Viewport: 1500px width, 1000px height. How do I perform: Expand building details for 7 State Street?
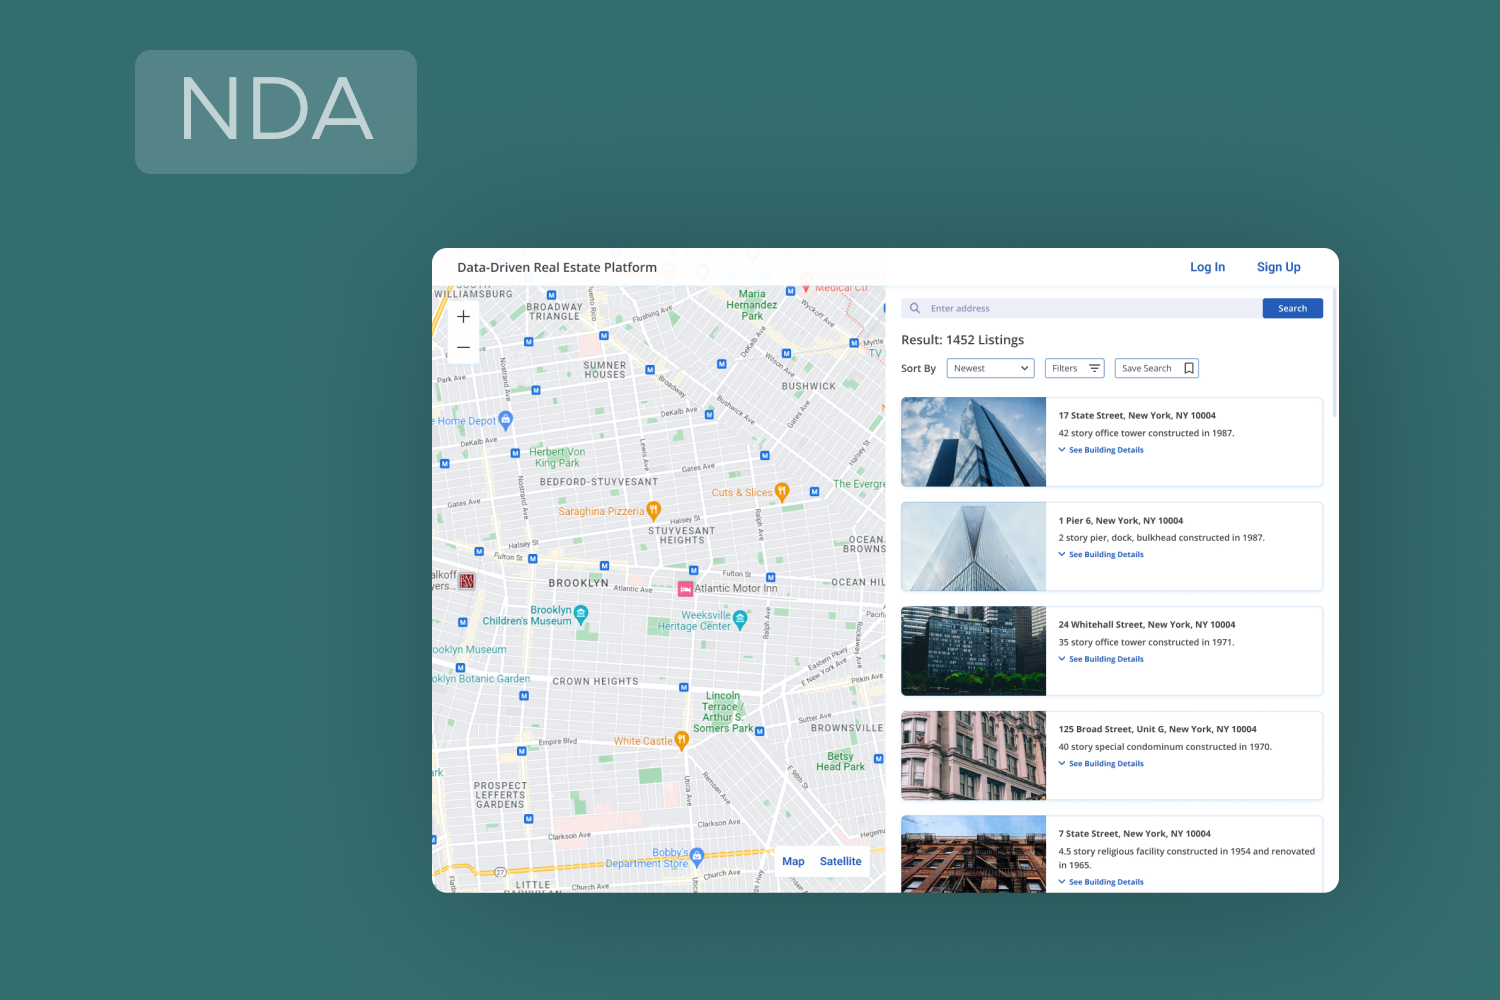1101,882
